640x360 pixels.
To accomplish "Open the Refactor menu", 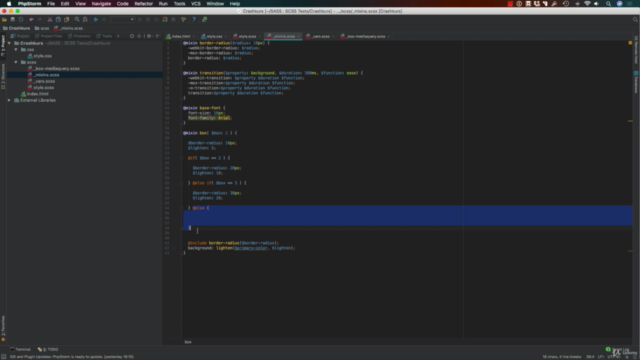I will (x=144, y=4).
